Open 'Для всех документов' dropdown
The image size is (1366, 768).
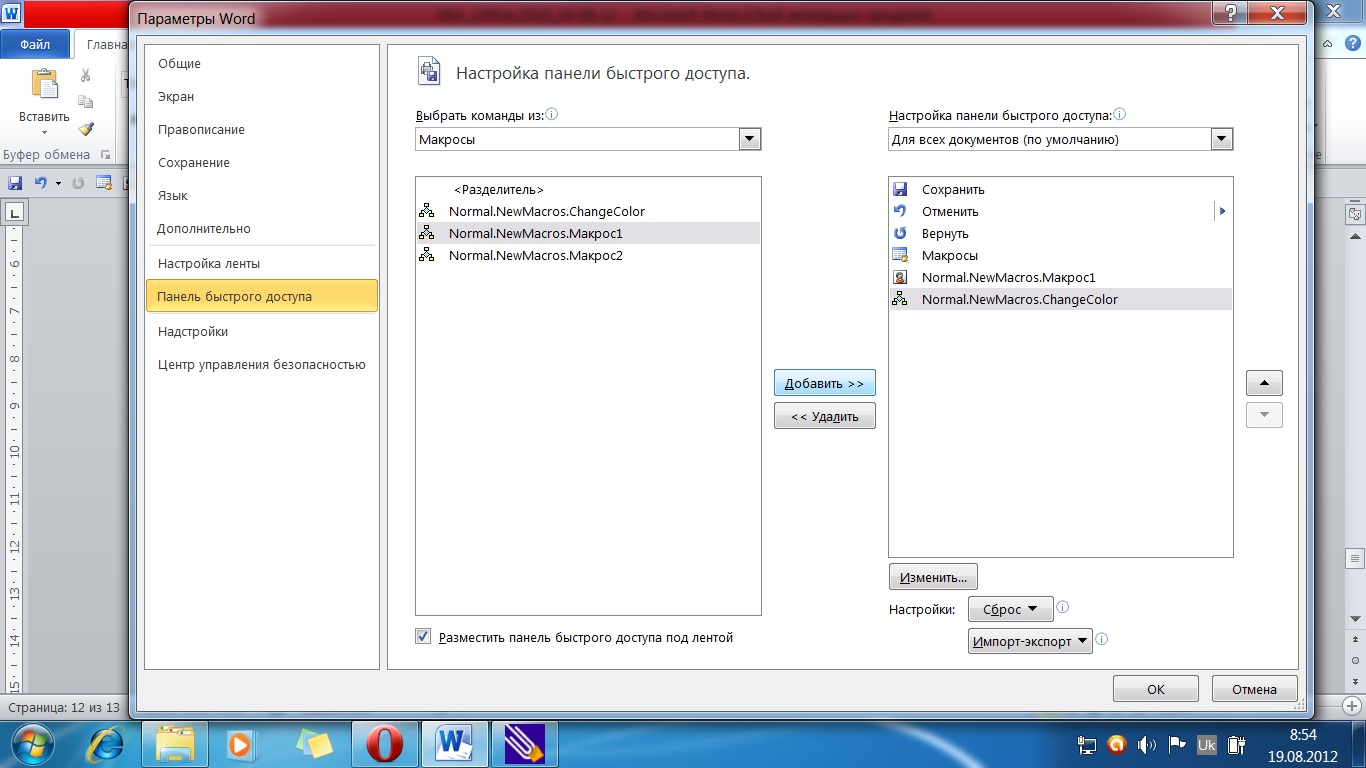tap(1222, 140)
